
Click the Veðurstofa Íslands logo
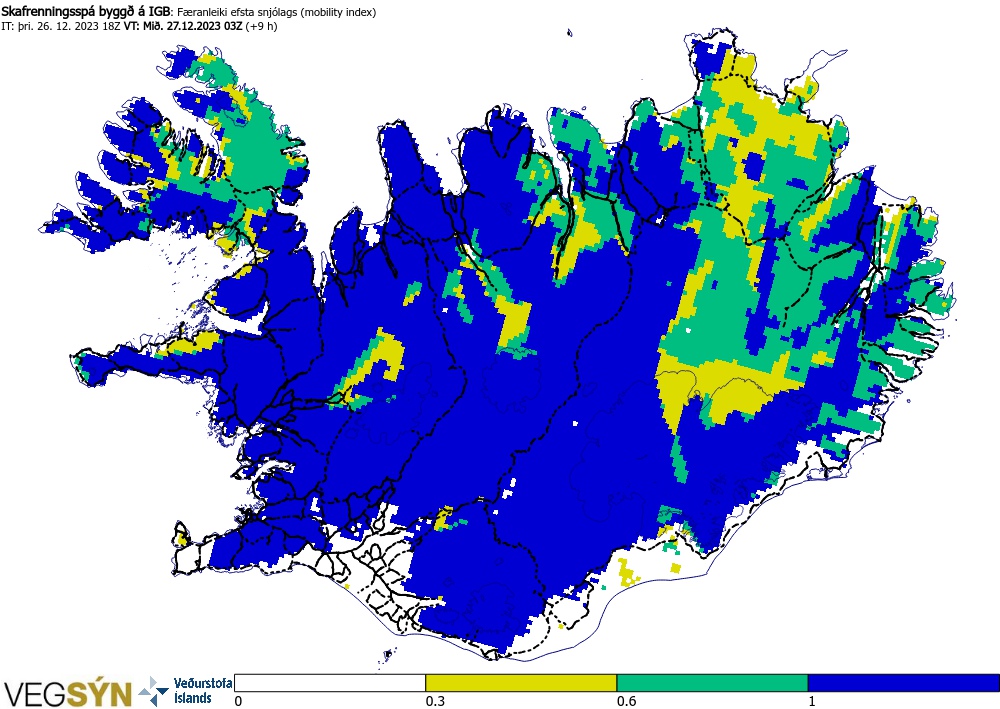pyautogui.click(x=186, y=691)
